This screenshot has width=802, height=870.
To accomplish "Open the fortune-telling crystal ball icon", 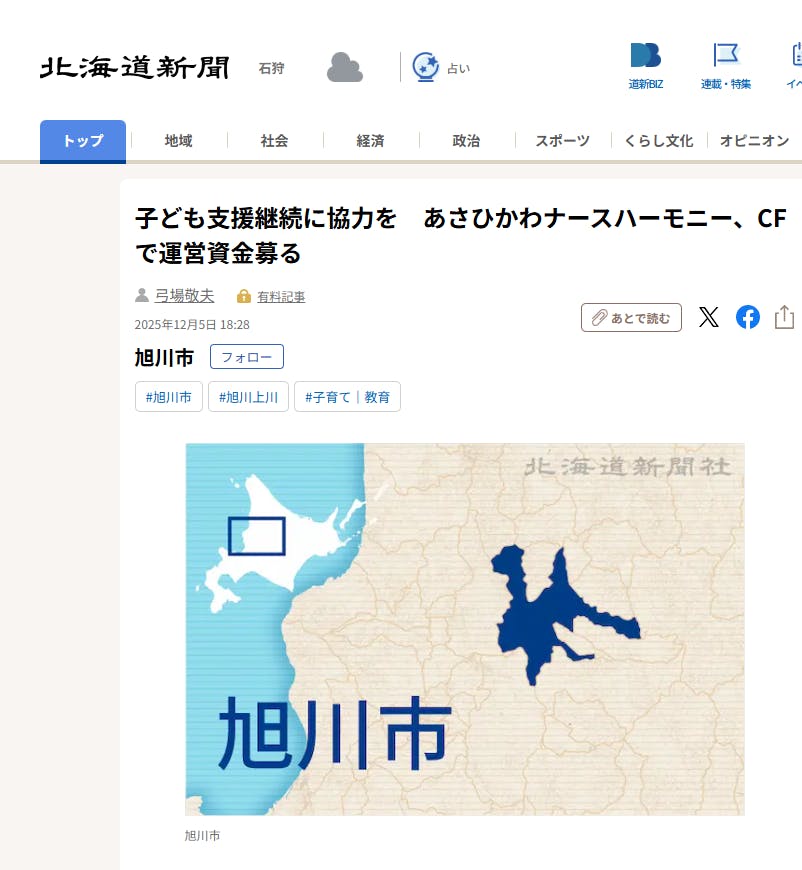I will (x=426, y=67).
